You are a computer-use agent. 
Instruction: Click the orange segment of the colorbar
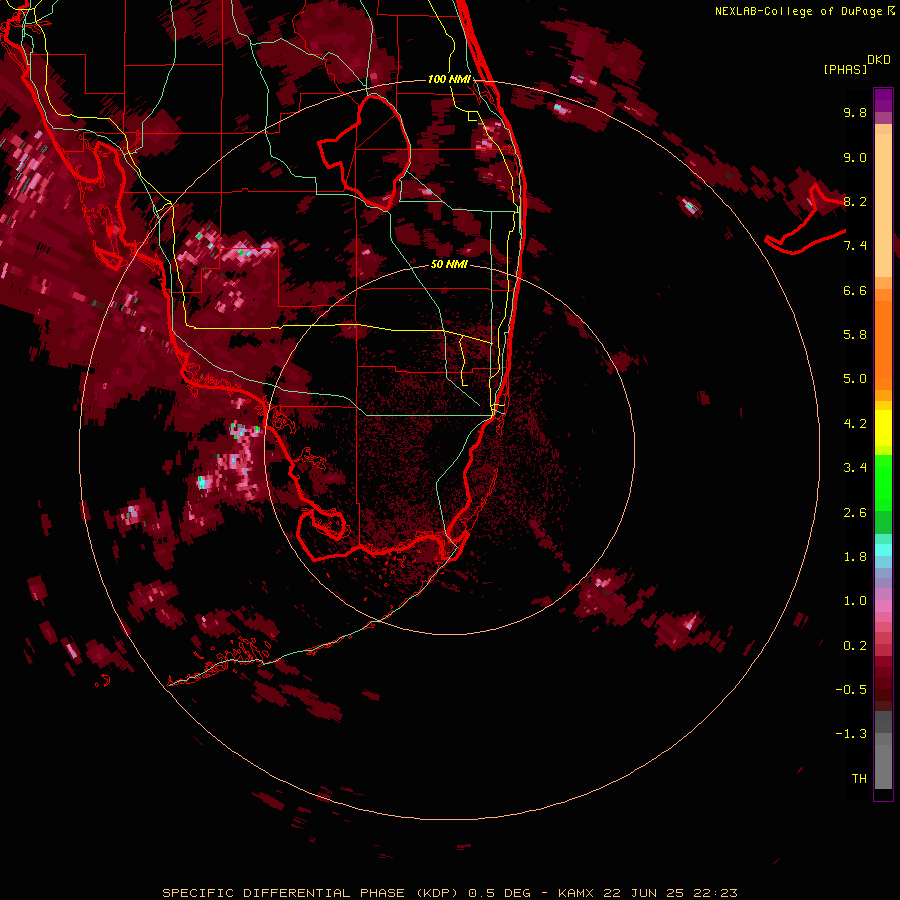[x=883, y=344]
